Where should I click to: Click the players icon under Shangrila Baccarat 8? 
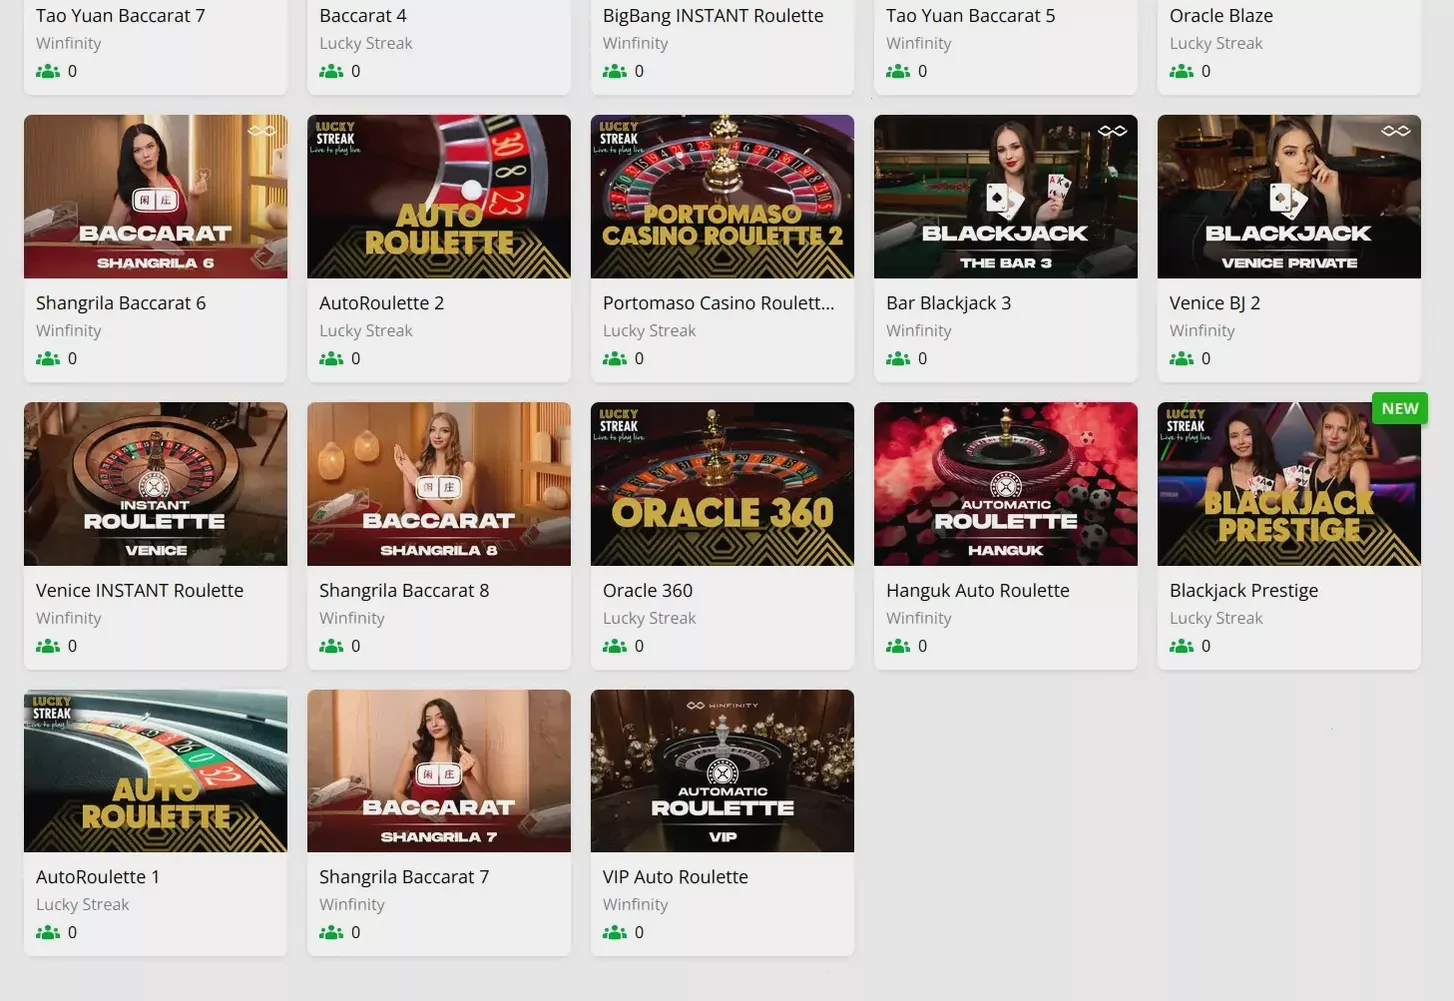(x=331, y=646)
